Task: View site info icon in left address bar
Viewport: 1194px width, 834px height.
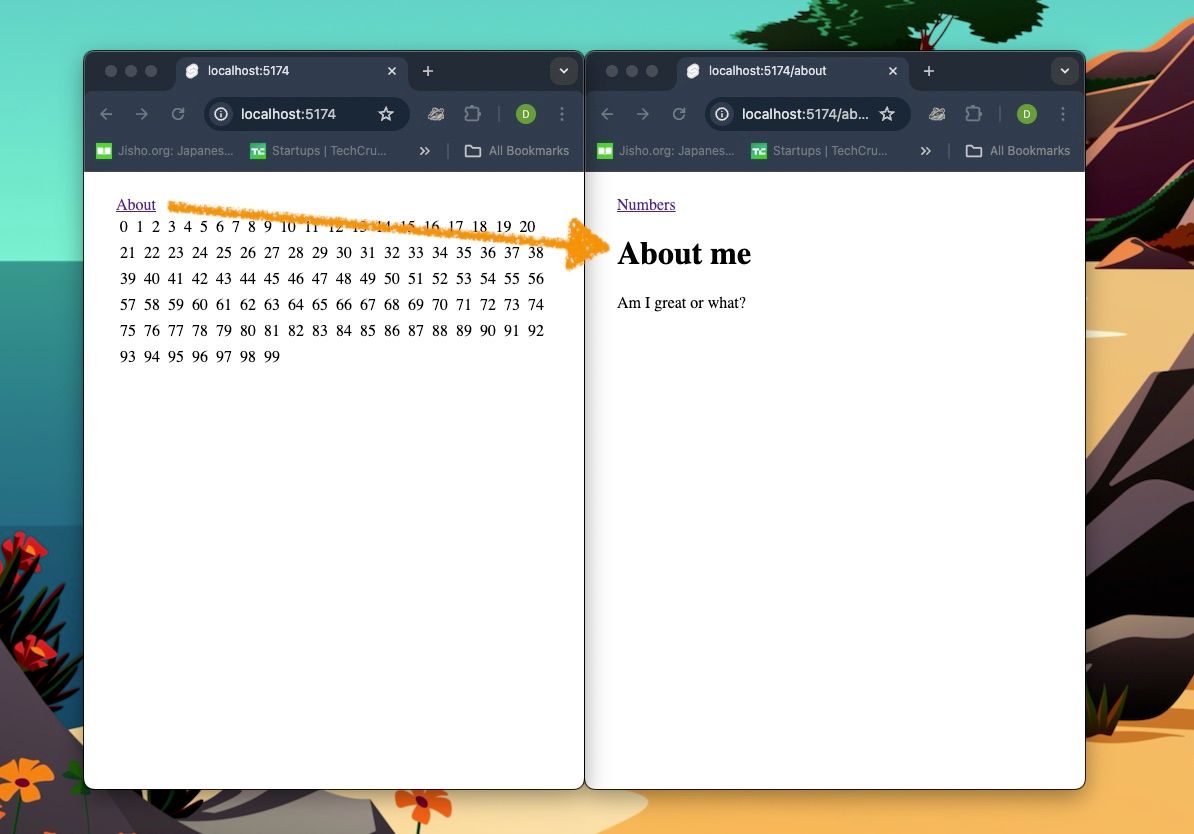Action: click(222, 114)
